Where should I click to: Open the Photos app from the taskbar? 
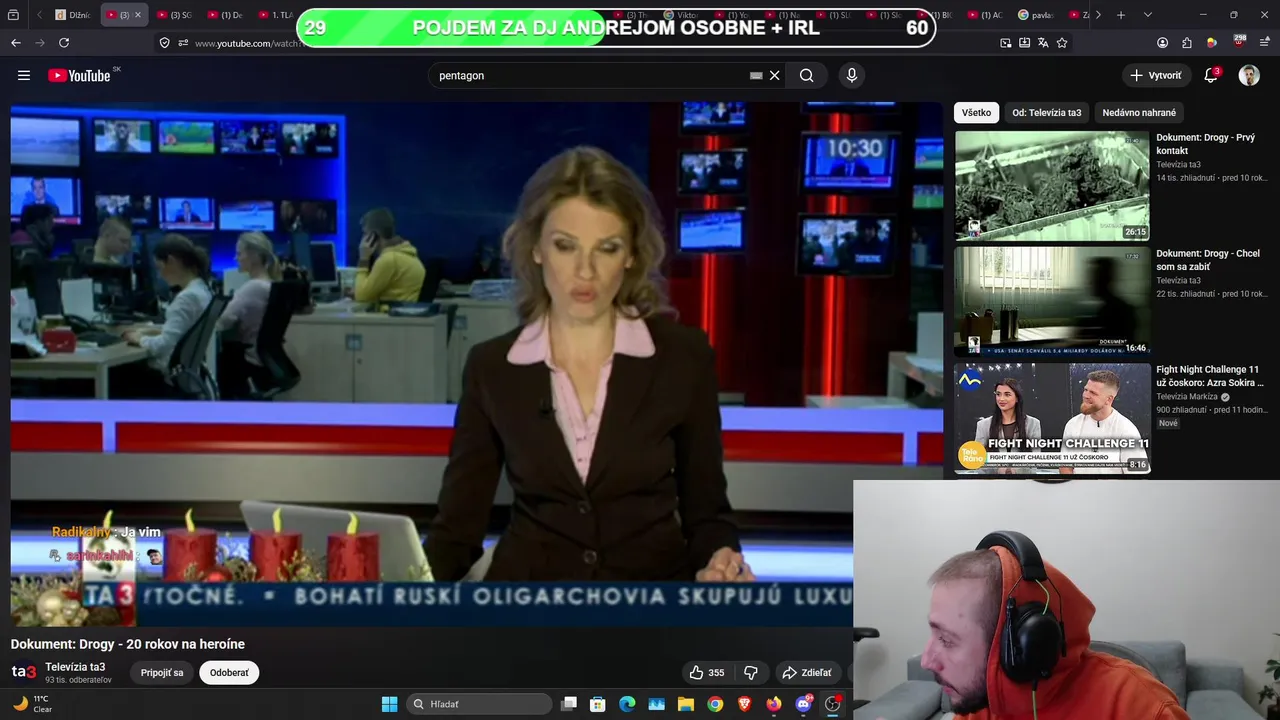click(657, 704)
